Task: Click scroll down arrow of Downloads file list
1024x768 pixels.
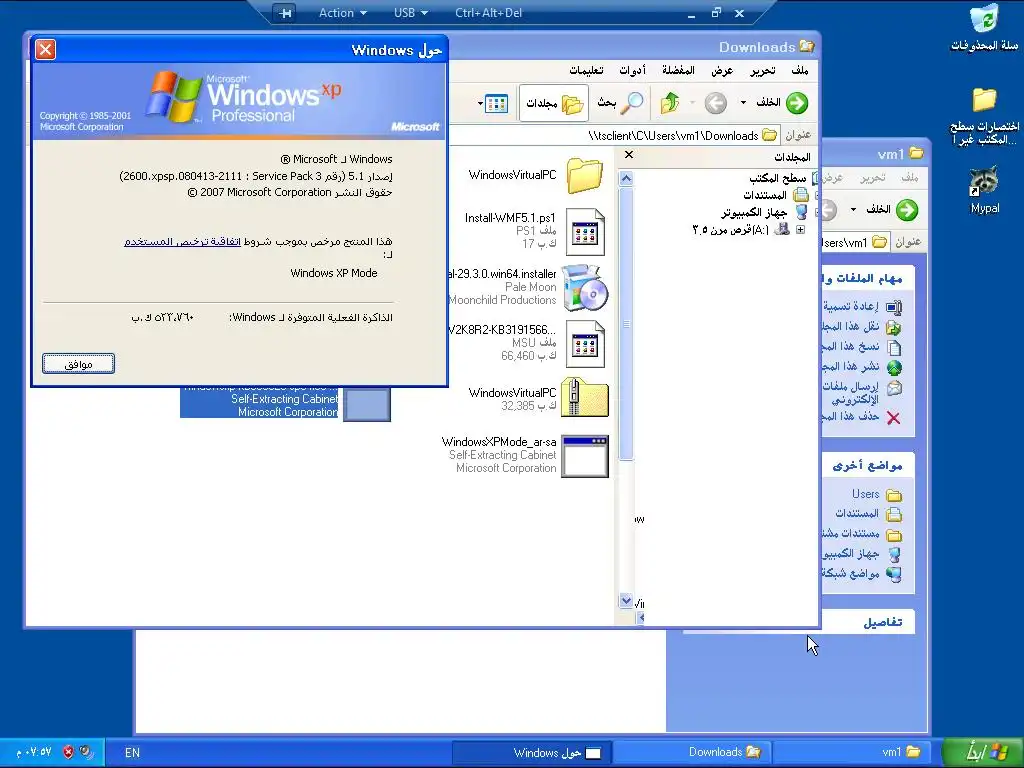Action: click(626, 601)
